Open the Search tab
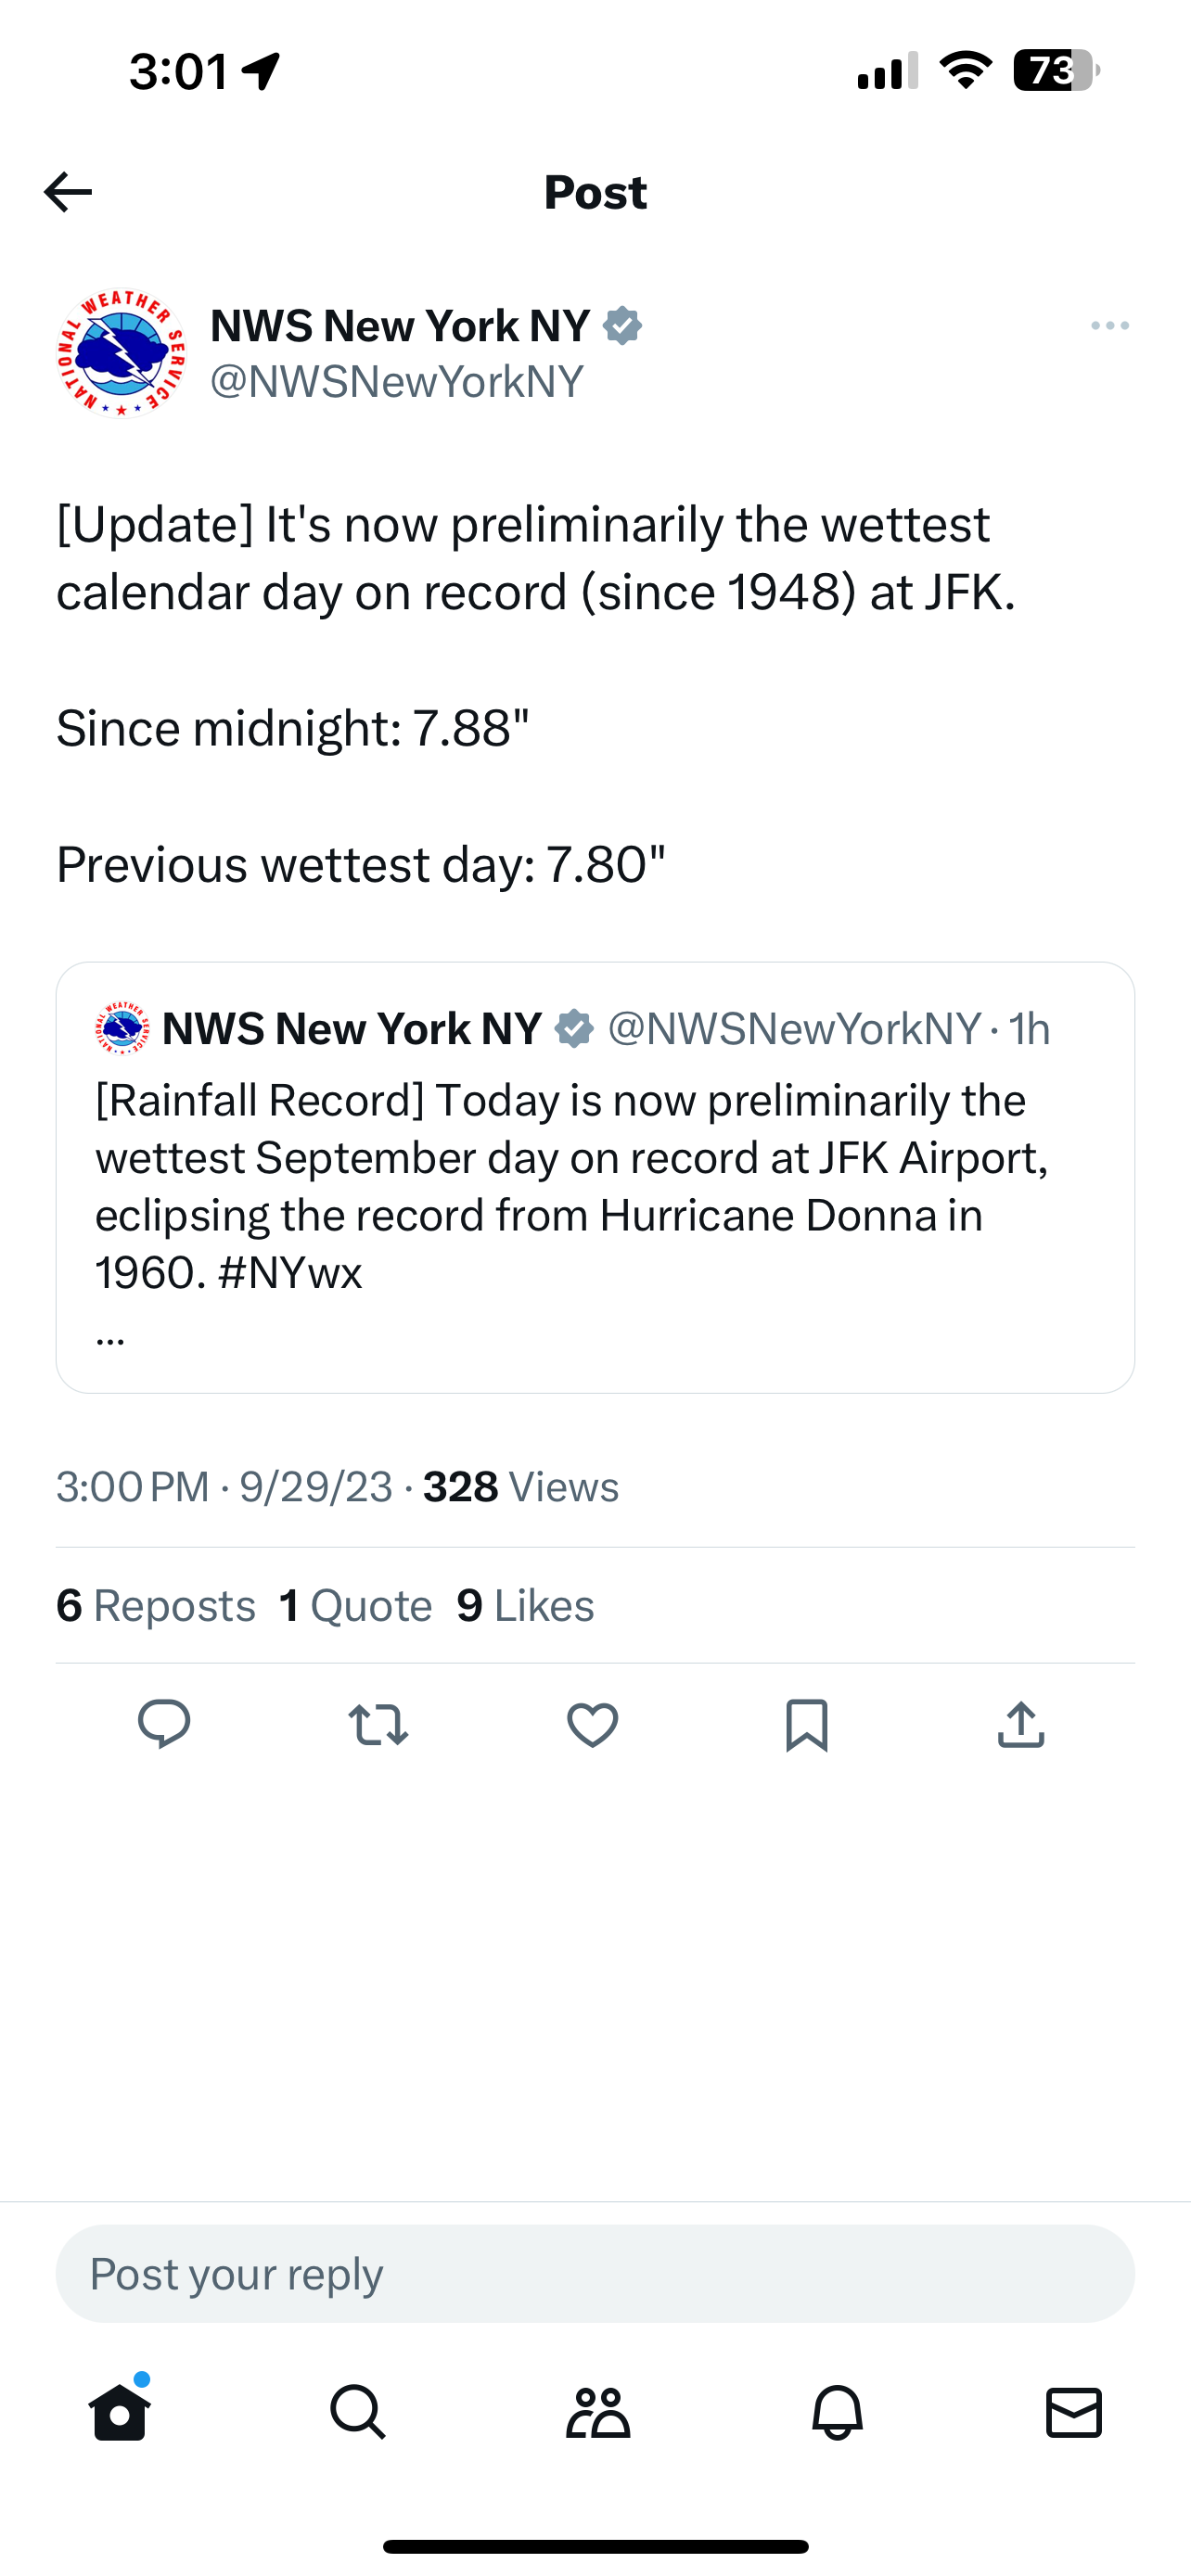 click(358, 2412)
